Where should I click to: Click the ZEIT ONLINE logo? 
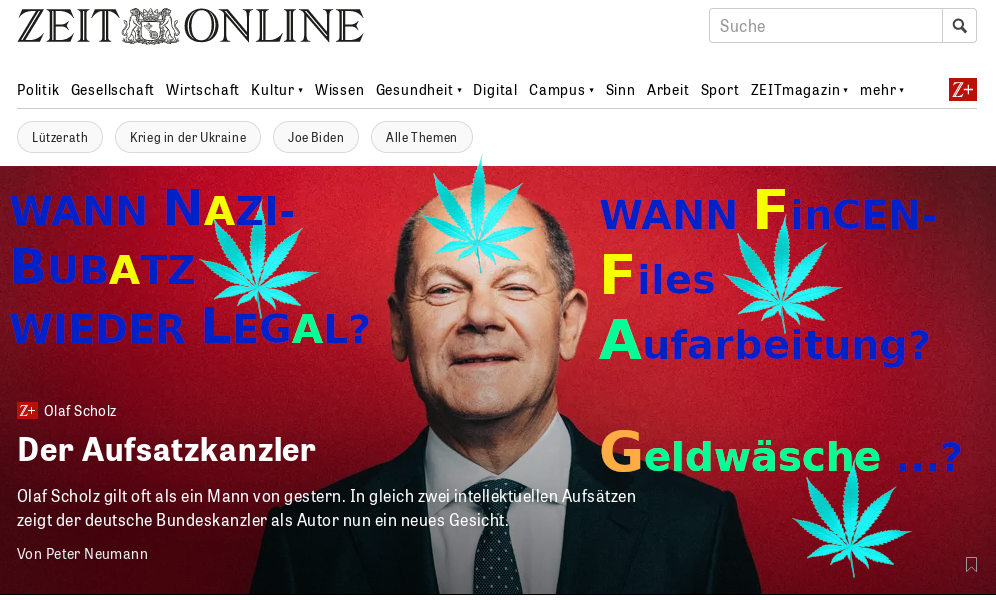(x=191, y=26)
